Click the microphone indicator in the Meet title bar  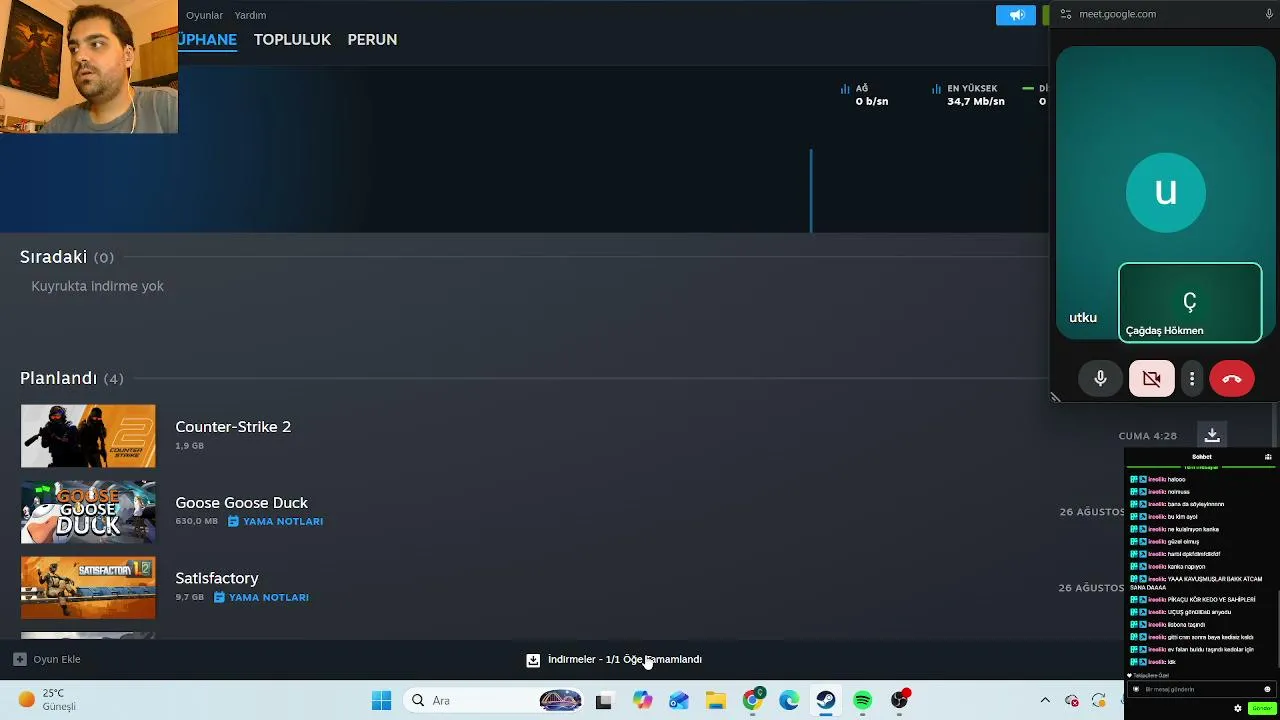(x=1269, y=14)
